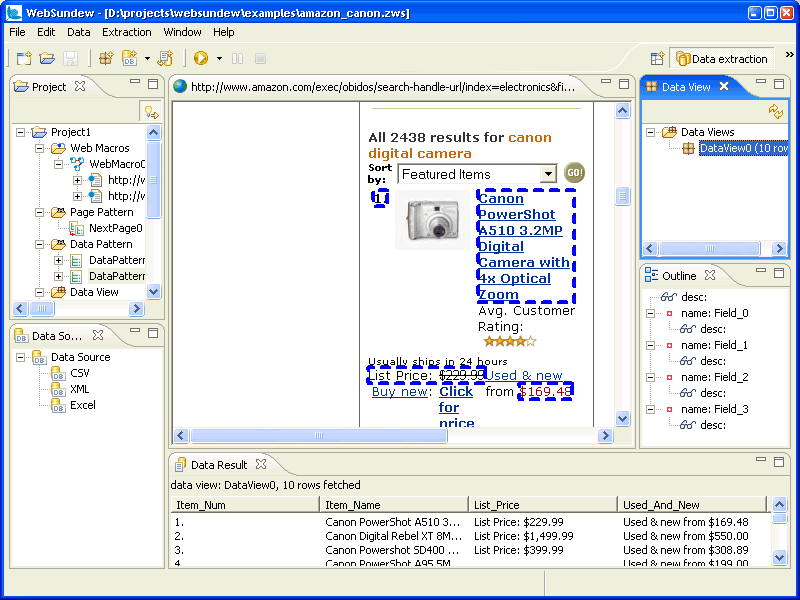Click the globe icon beside the Amazon URL
Image resolution: width=800 pixels, height=600 pixels.
point(180,86)
